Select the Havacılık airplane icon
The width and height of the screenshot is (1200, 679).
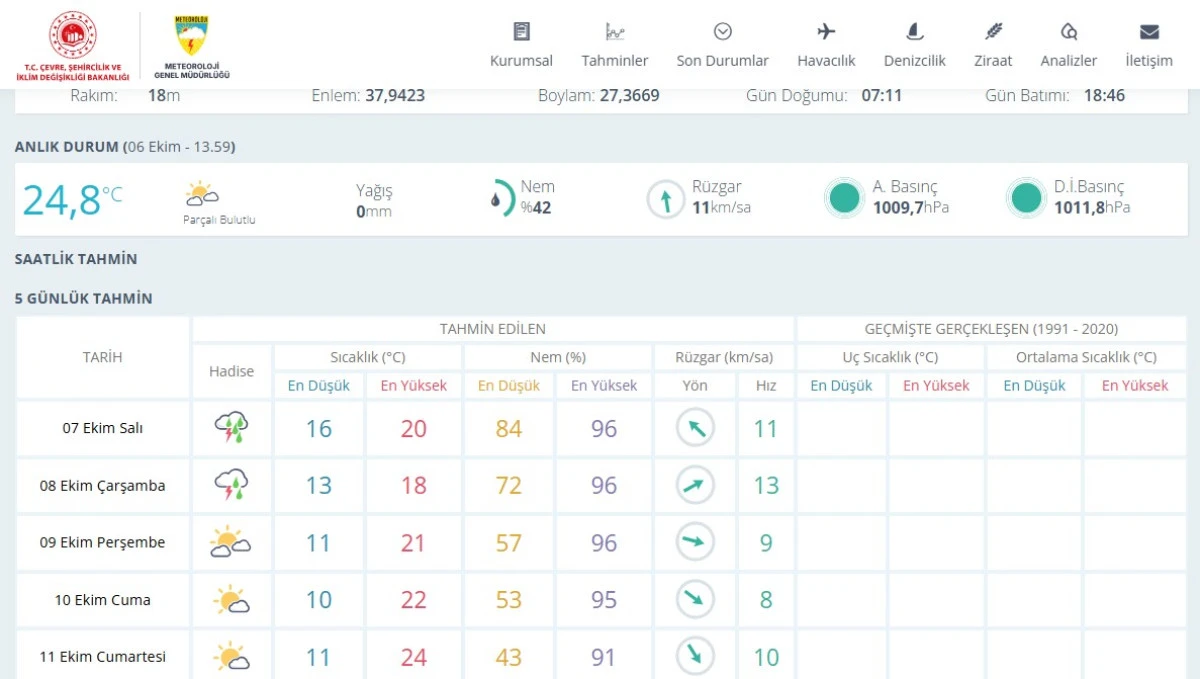(x=826, y=31)
